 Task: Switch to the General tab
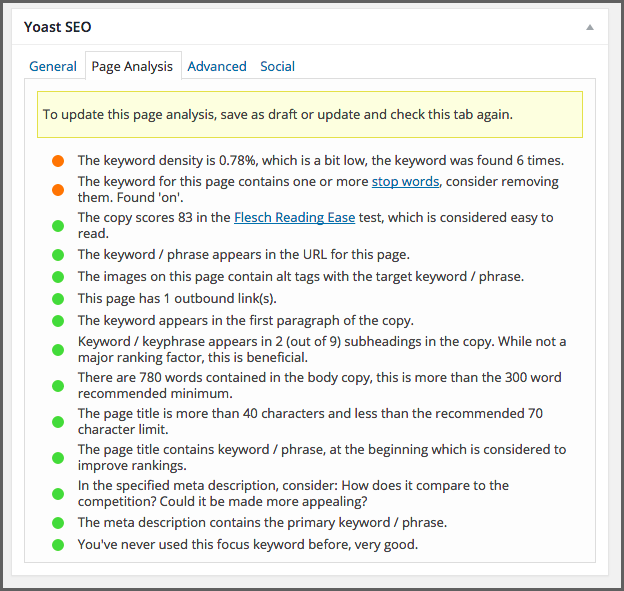click(53, 66)
